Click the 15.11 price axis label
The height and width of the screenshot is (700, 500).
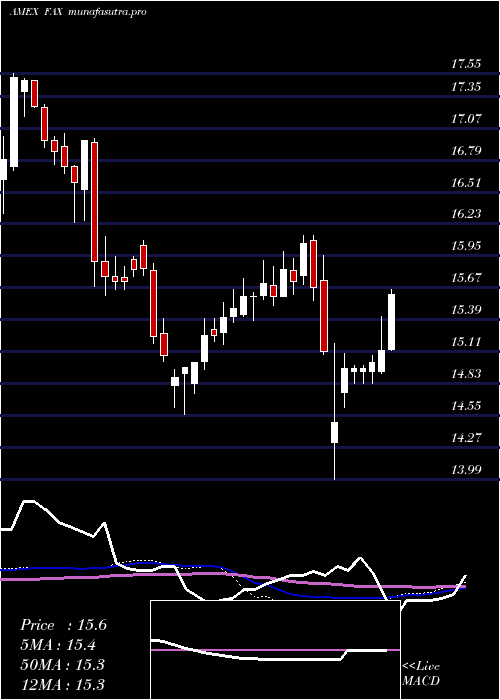pos(466,342)
